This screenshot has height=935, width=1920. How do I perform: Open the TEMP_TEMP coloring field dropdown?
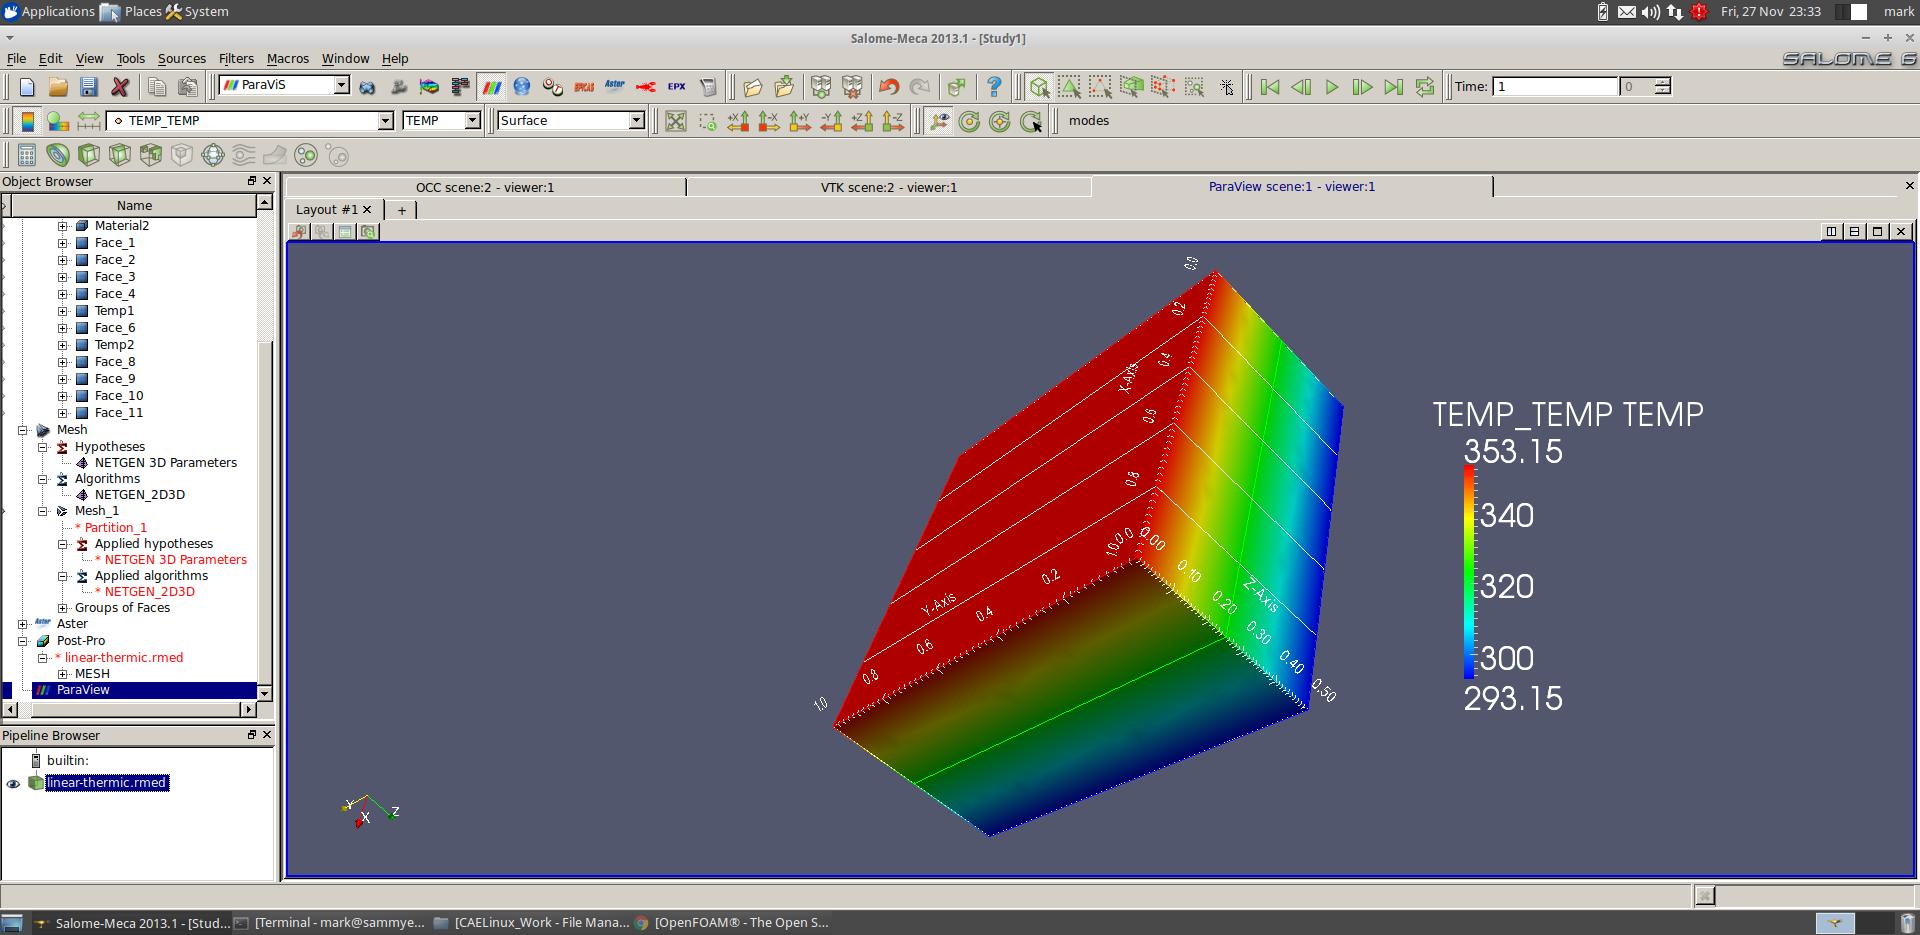[385, 121]
